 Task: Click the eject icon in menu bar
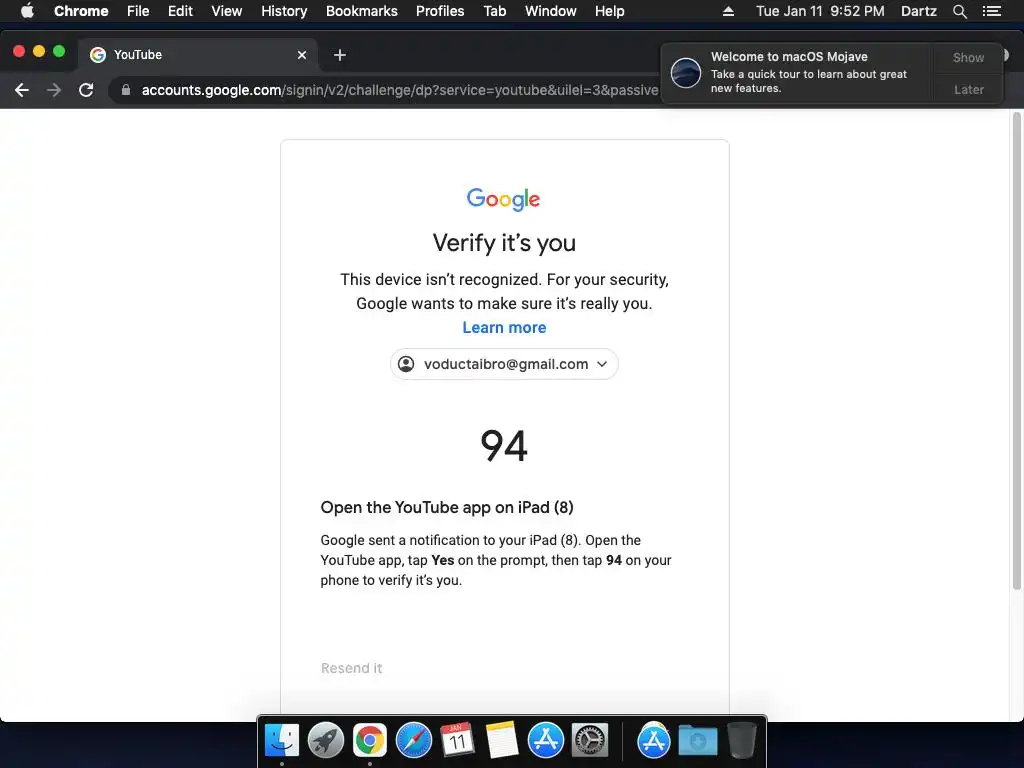pos(728,11)
